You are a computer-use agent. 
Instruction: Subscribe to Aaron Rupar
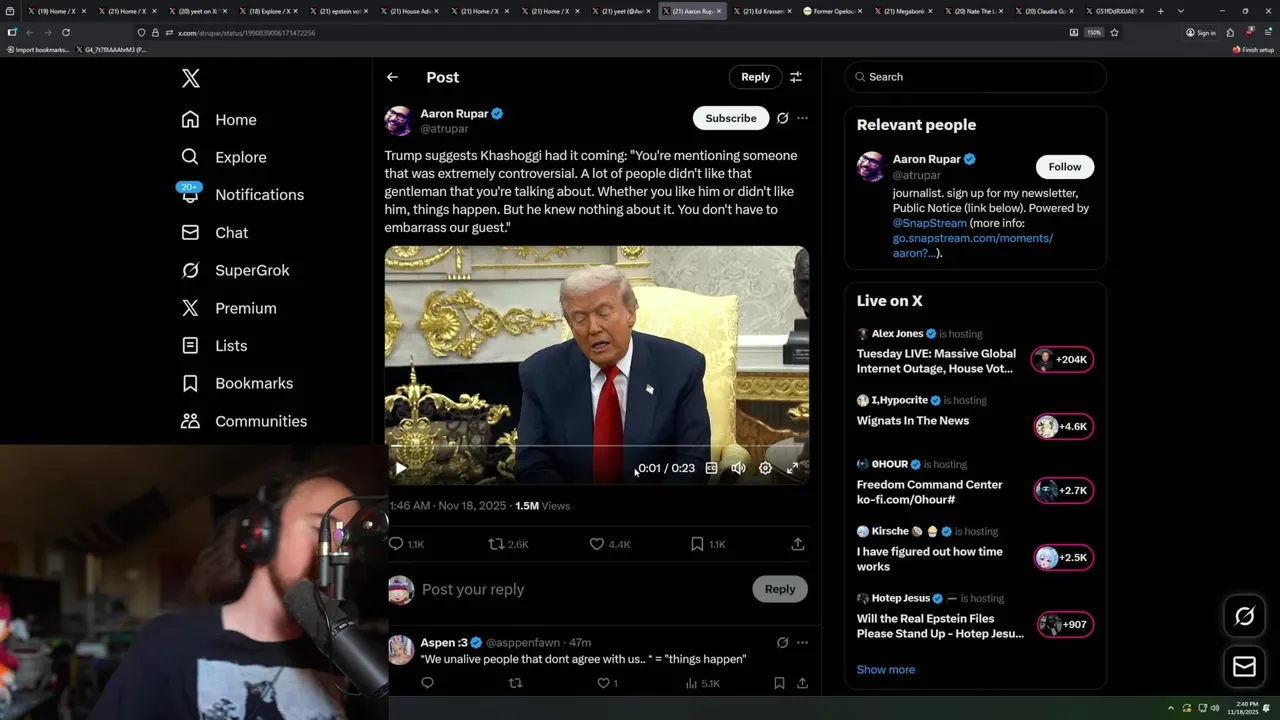[x=730, y=118]
